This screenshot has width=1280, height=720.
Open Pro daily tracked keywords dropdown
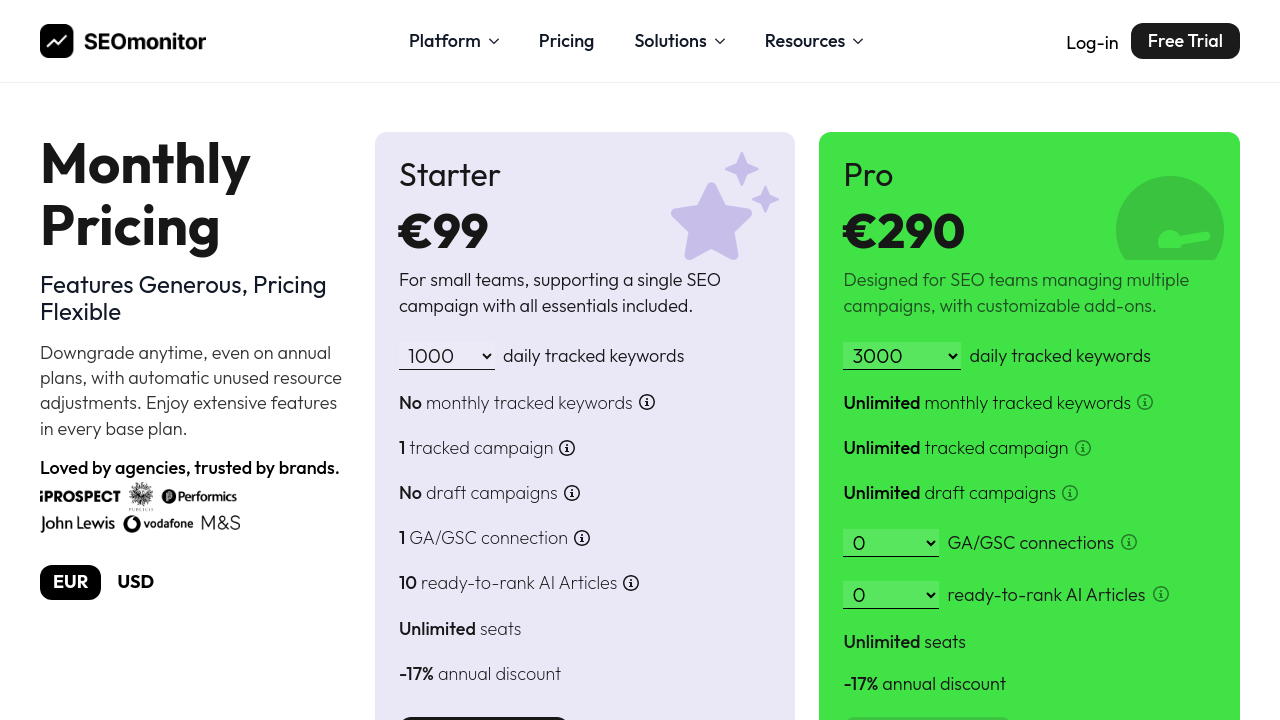[901, 356]
